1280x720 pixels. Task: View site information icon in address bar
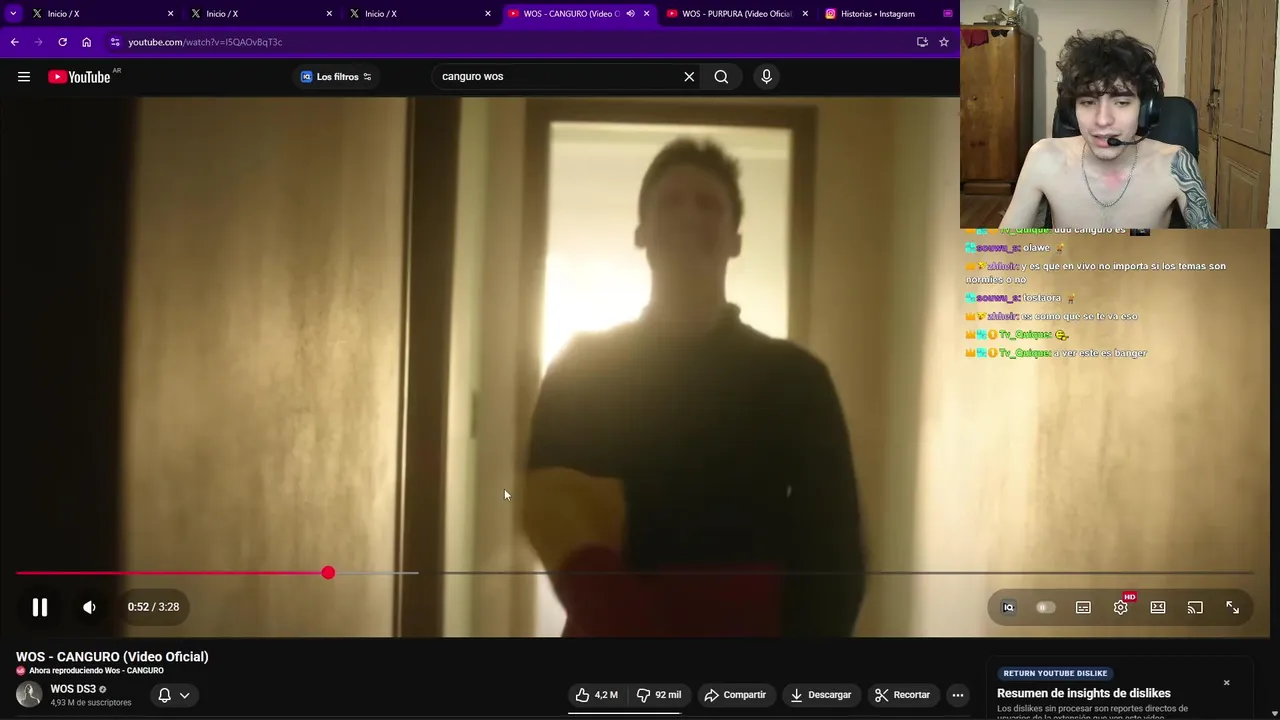(x=115, y=42)
